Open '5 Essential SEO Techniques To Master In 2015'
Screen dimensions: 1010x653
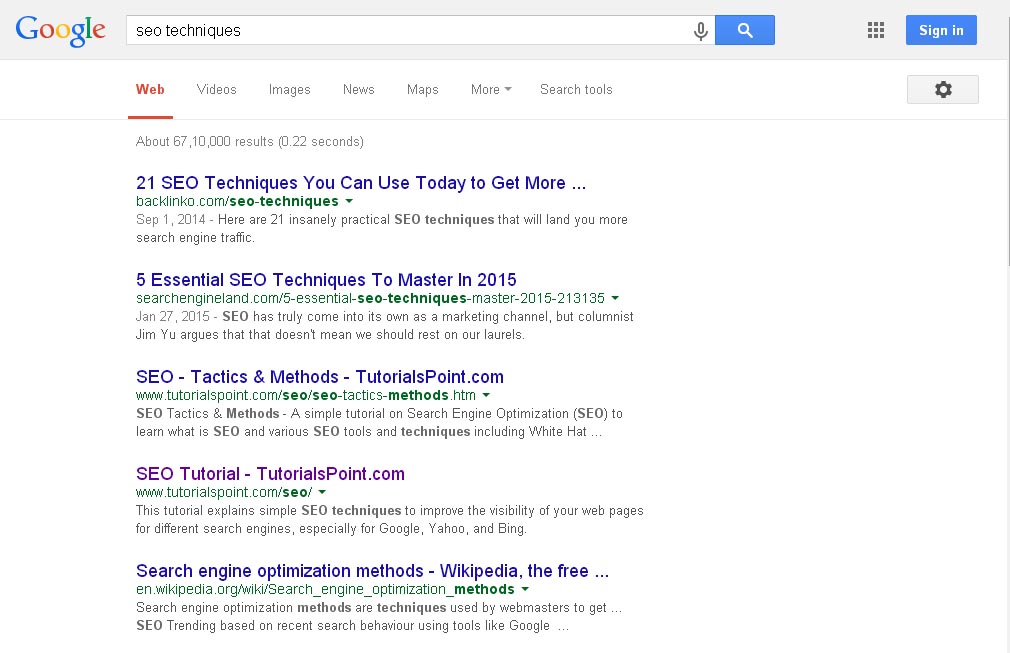tap(326, 279)
